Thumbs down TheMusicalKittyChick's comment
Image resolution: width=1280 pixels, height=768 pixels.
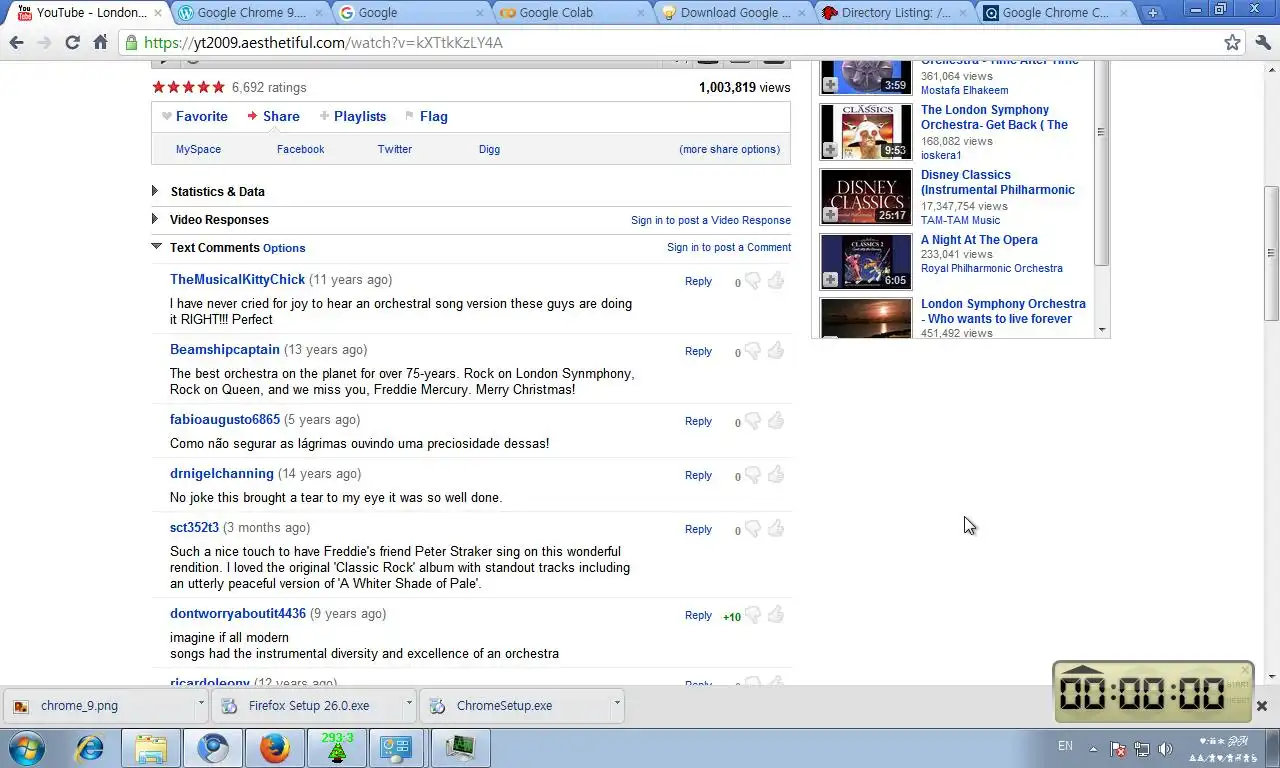[x=753, y=281]
